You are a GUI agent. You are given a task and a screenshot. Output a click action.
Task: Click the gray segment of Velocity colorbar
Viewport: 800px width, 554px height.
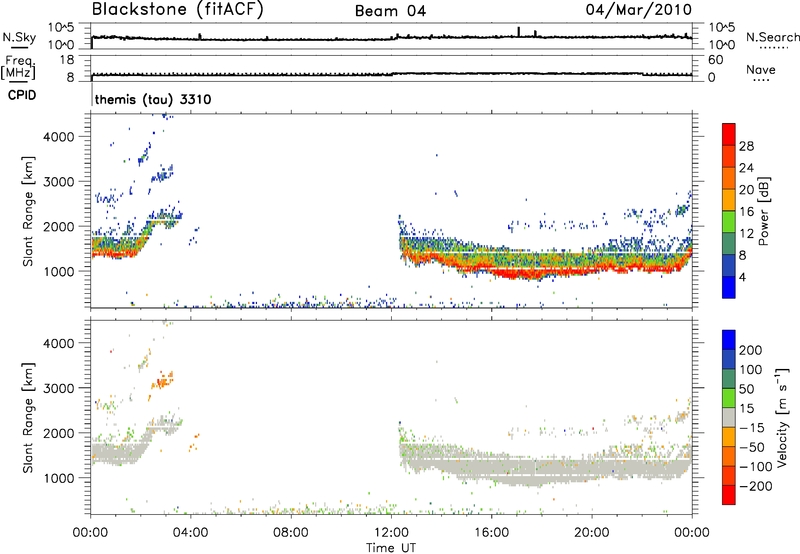729,417
